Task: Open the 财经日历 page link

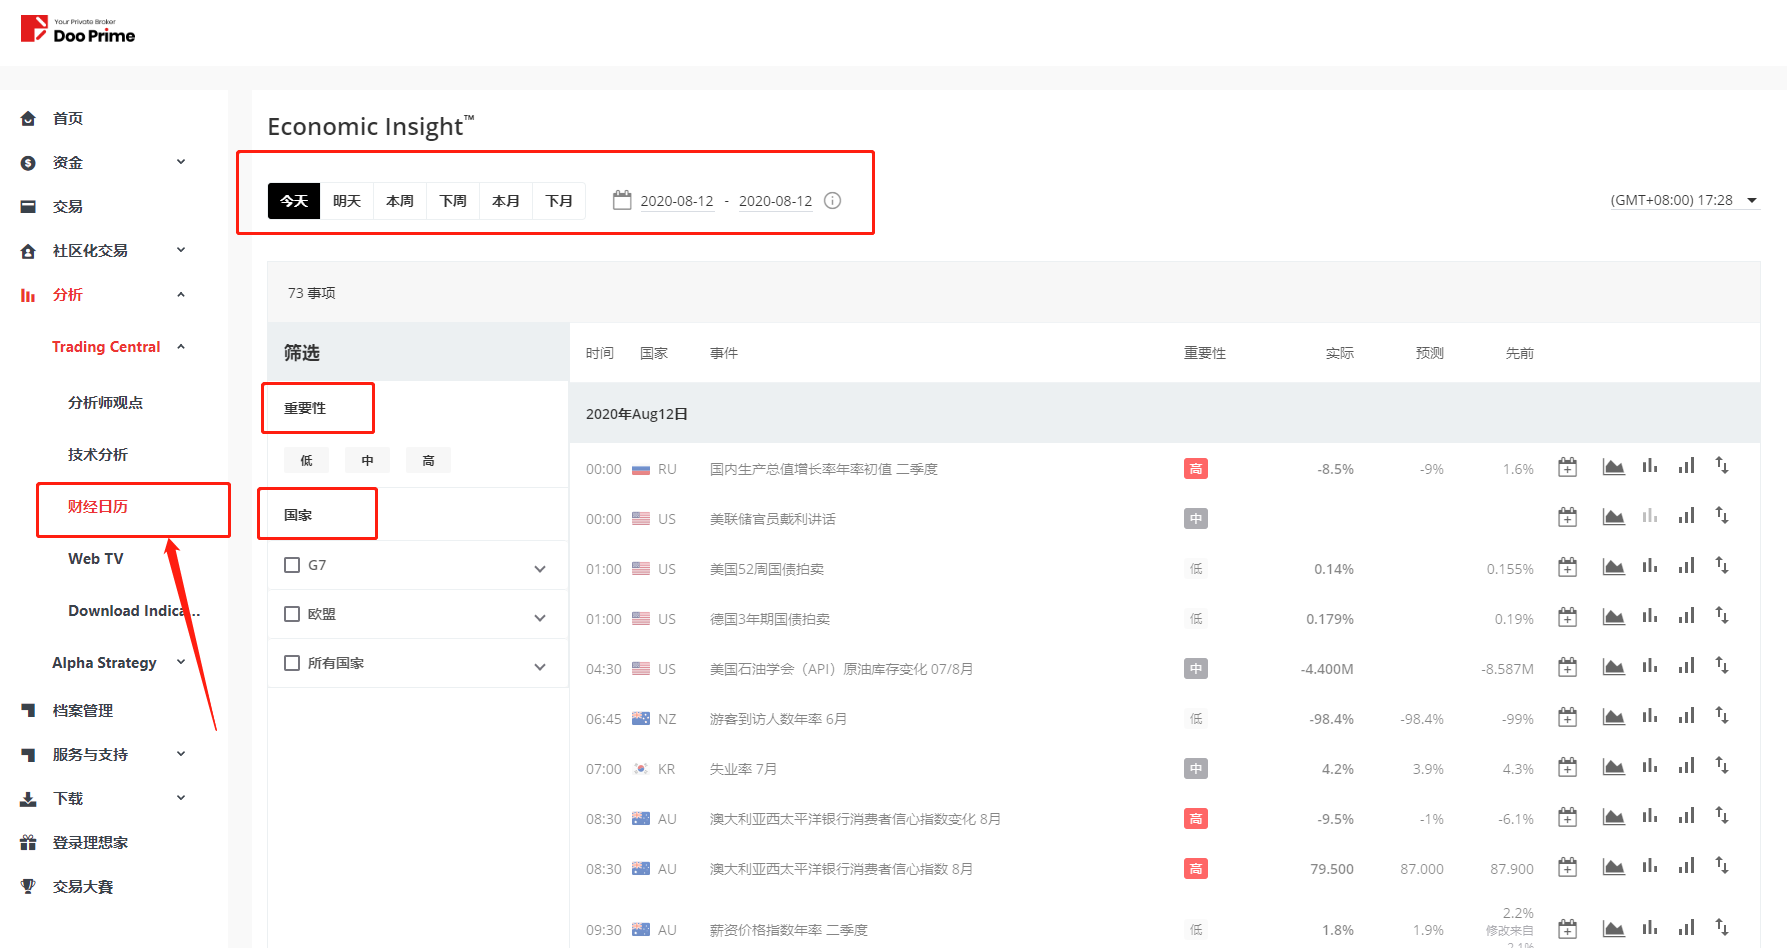Action: pyautogui.click(x=99, y=506)
